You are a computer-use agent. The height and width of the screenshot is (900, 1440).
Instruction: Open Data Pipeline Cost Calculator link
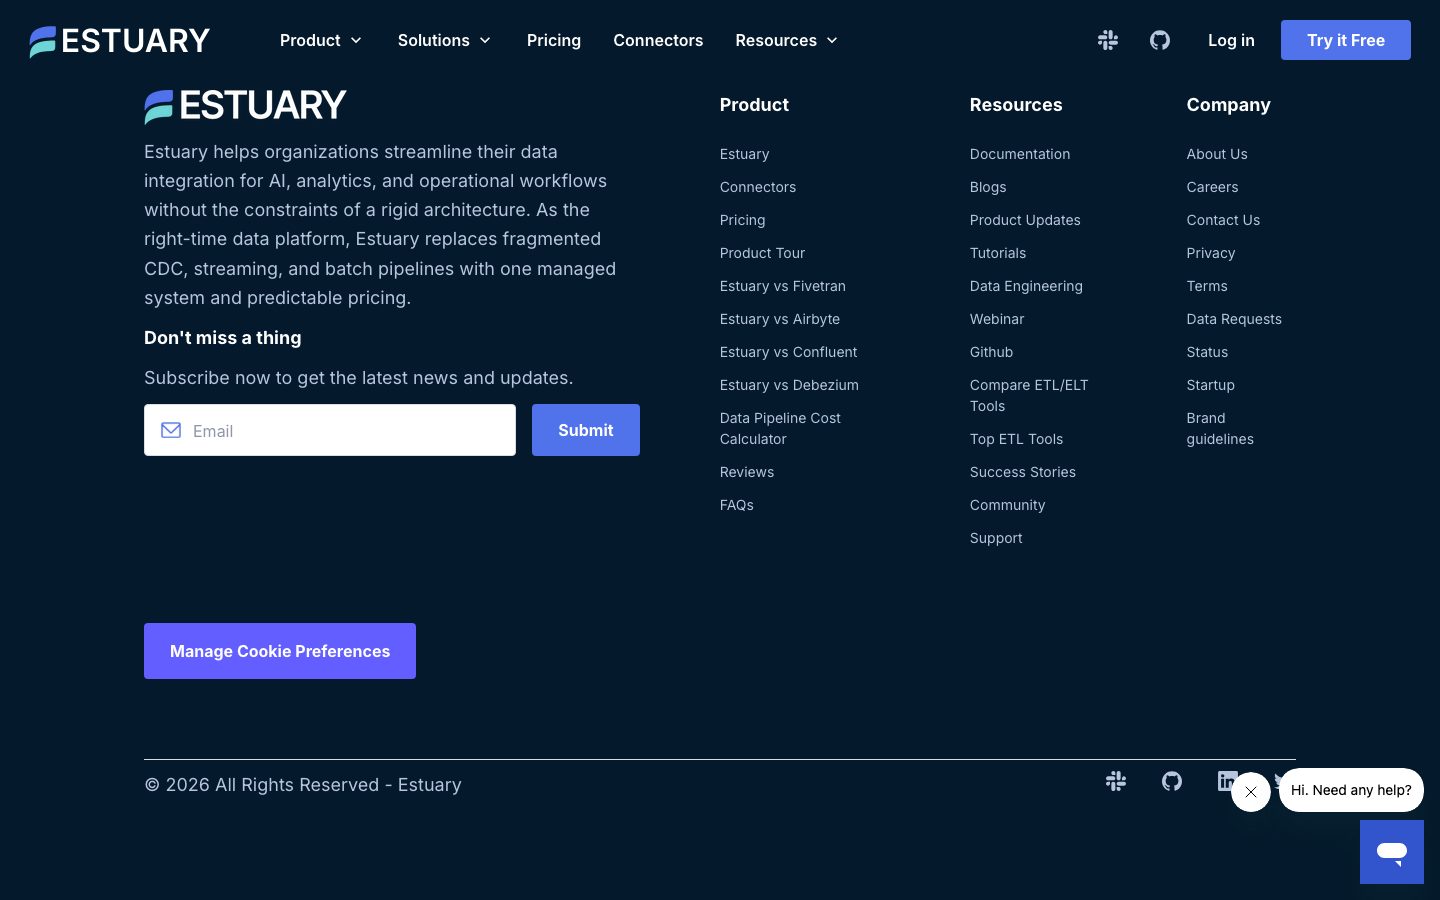pos(780,428)
